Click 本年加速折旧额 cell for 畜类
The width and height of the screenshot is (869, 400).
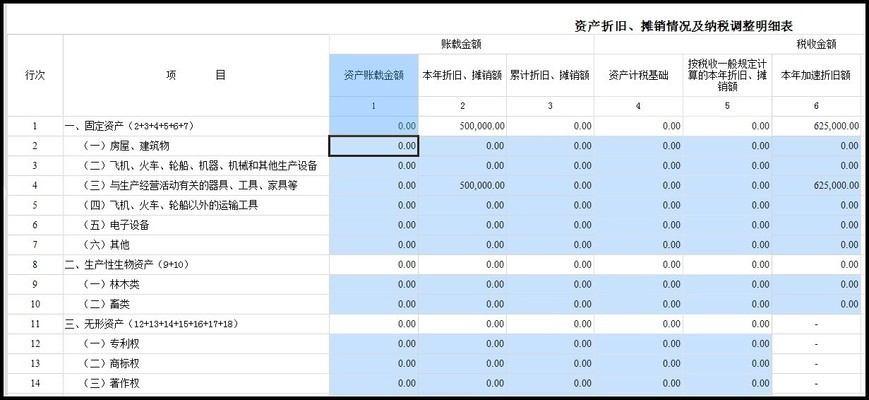pos(817,304)
